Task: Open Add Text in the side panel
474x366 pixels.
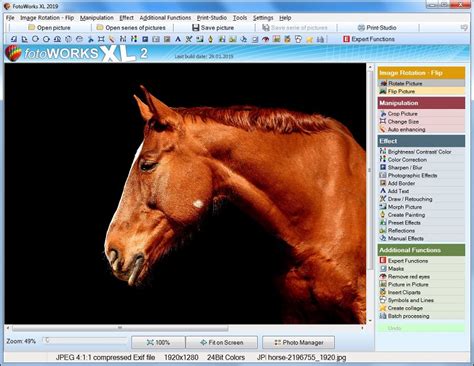Action: 421,191
